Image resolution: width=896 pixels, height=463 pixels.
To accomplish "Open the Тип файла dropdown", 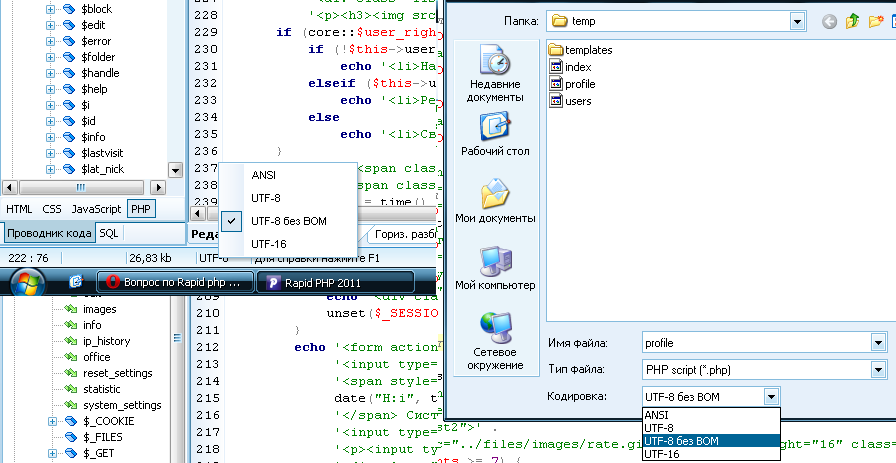I will [876, 370].
